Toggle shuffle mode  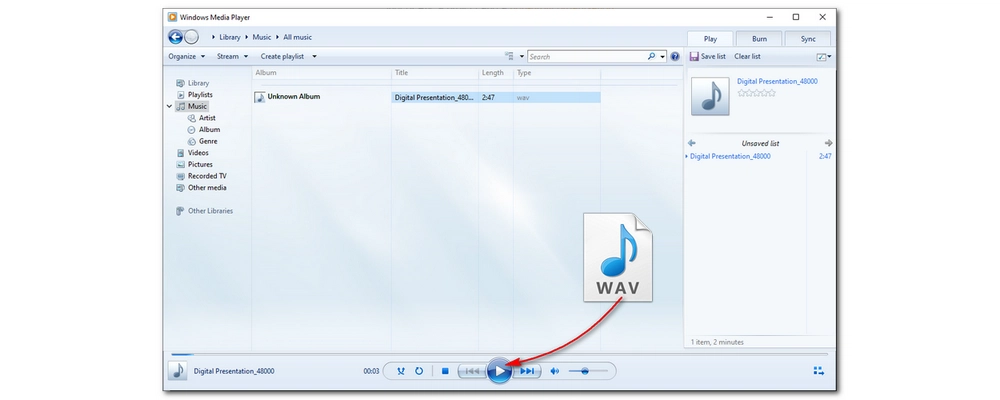point(401,371)
